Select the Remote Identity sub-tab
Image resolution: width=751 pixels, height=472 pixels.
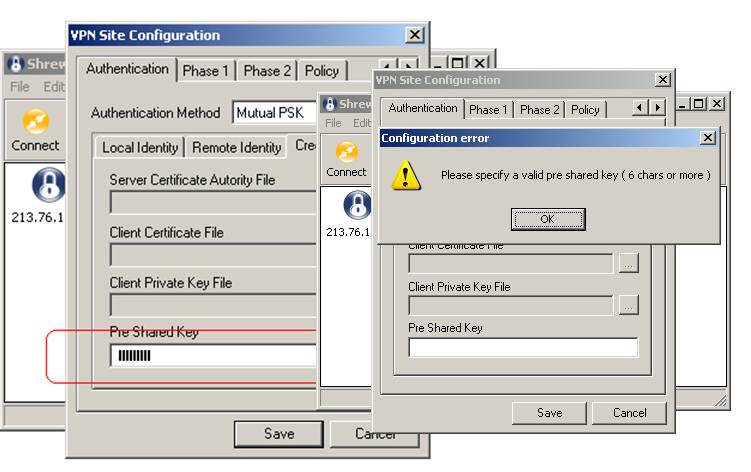pyautogui.click(x=236, y=147)
